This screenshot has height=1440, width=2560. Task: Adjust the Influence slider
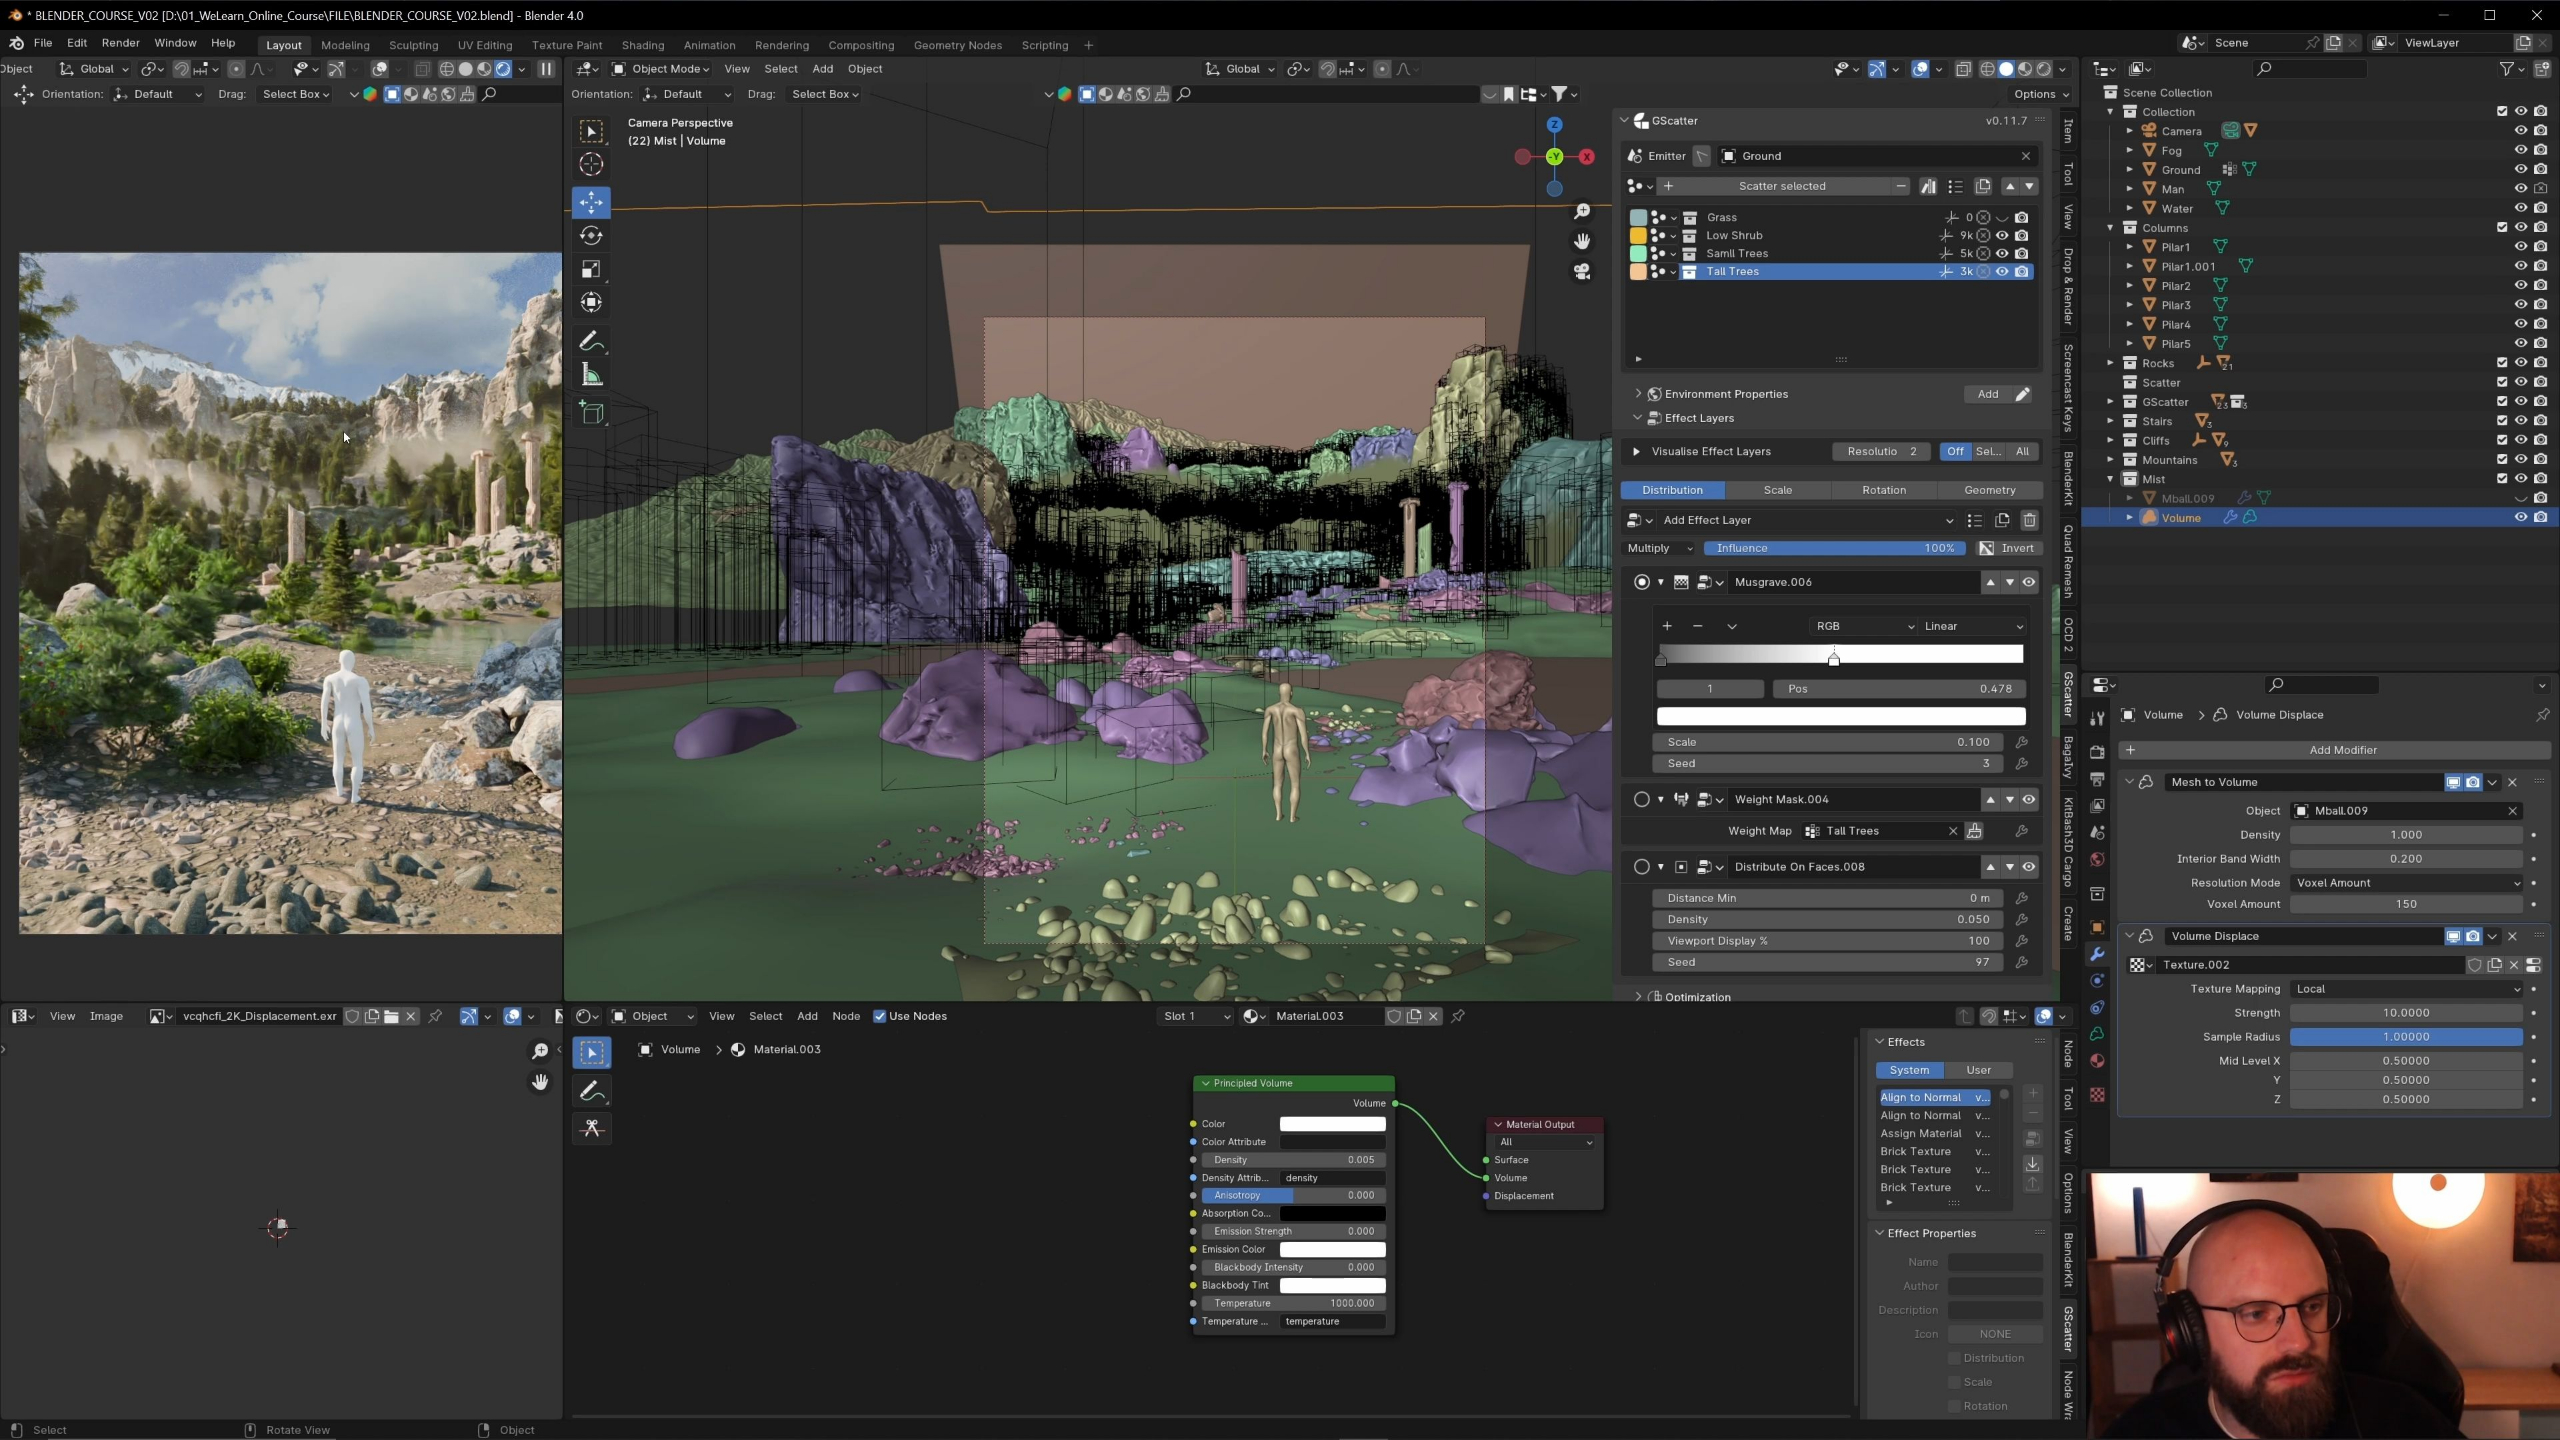1834,548
